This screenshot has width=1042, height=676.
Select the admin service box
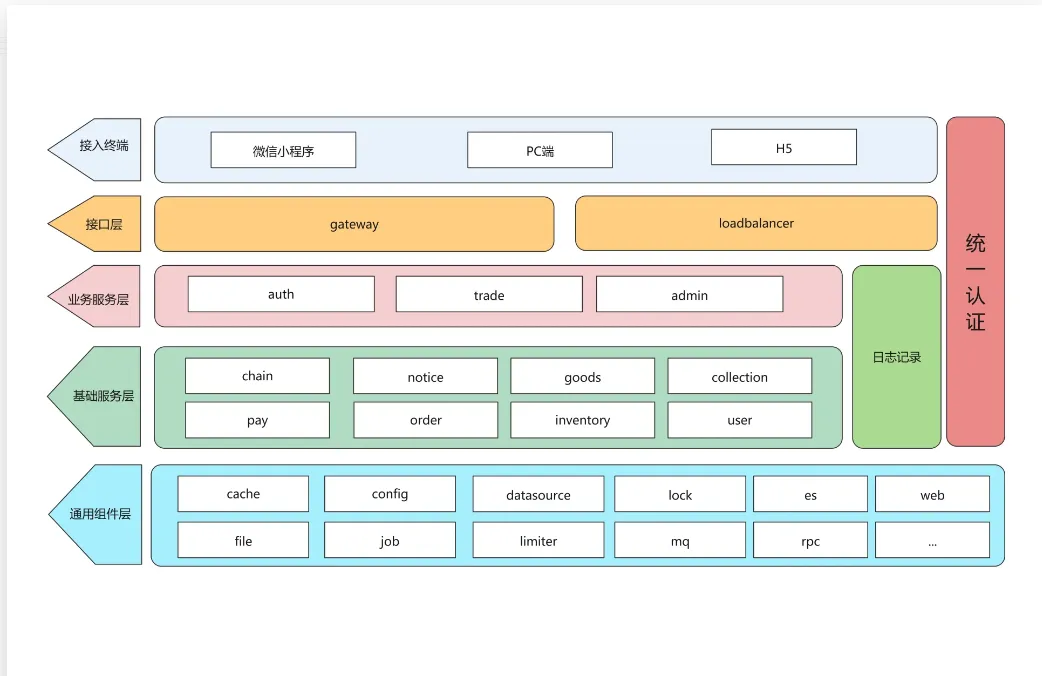tap(689, 294)
